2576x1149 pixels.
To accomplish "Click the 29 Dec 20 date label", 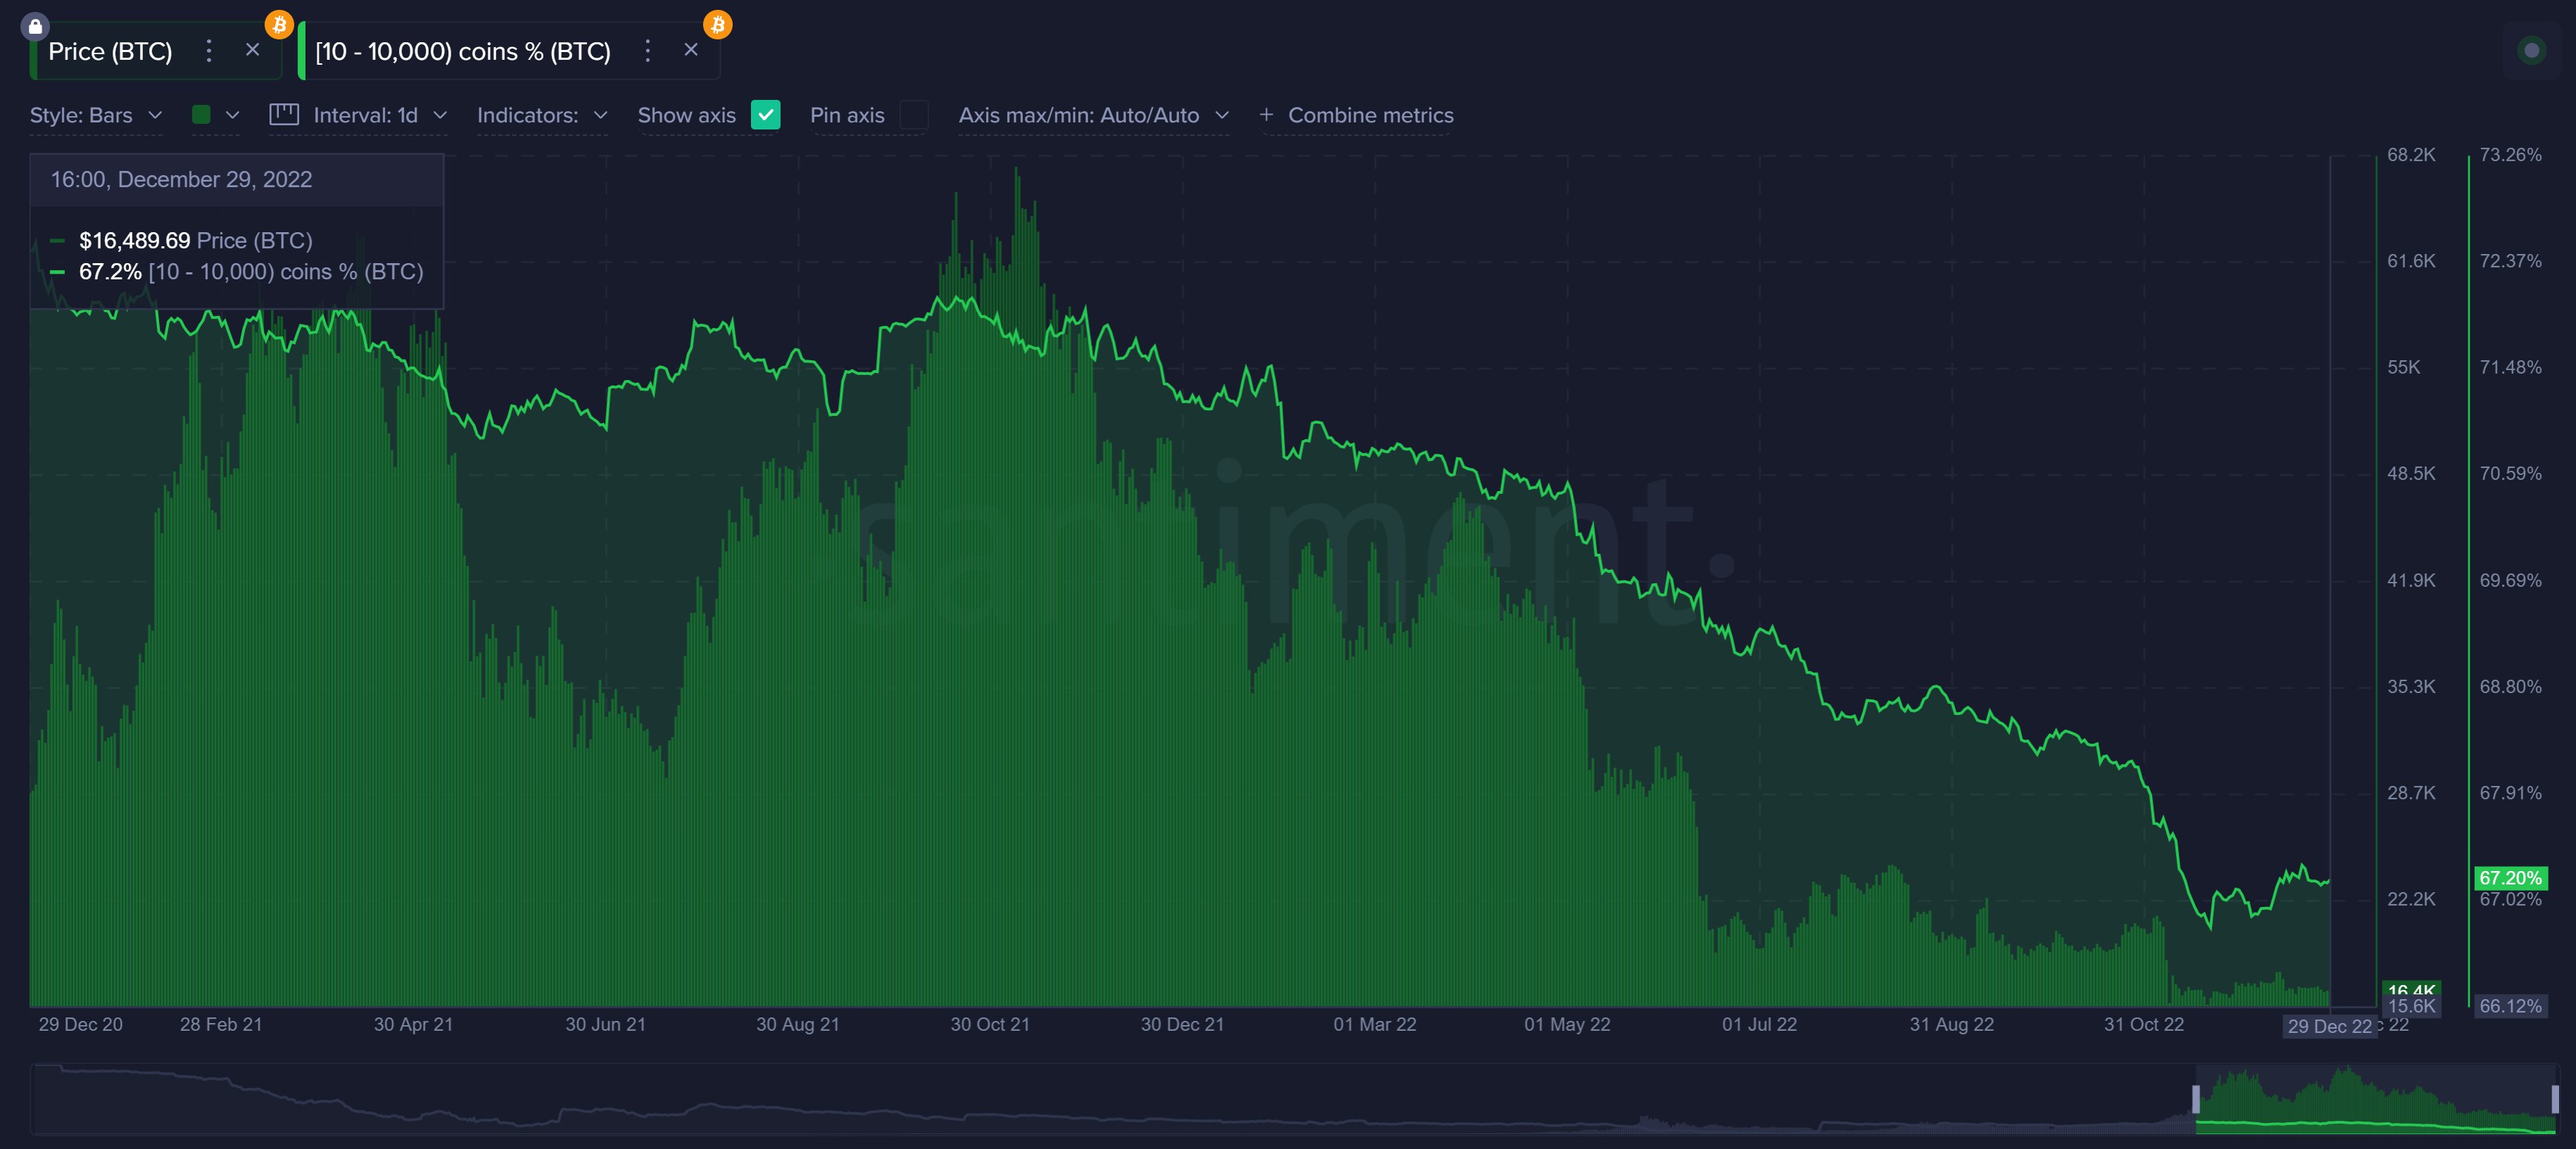I will click(80, 1024).
